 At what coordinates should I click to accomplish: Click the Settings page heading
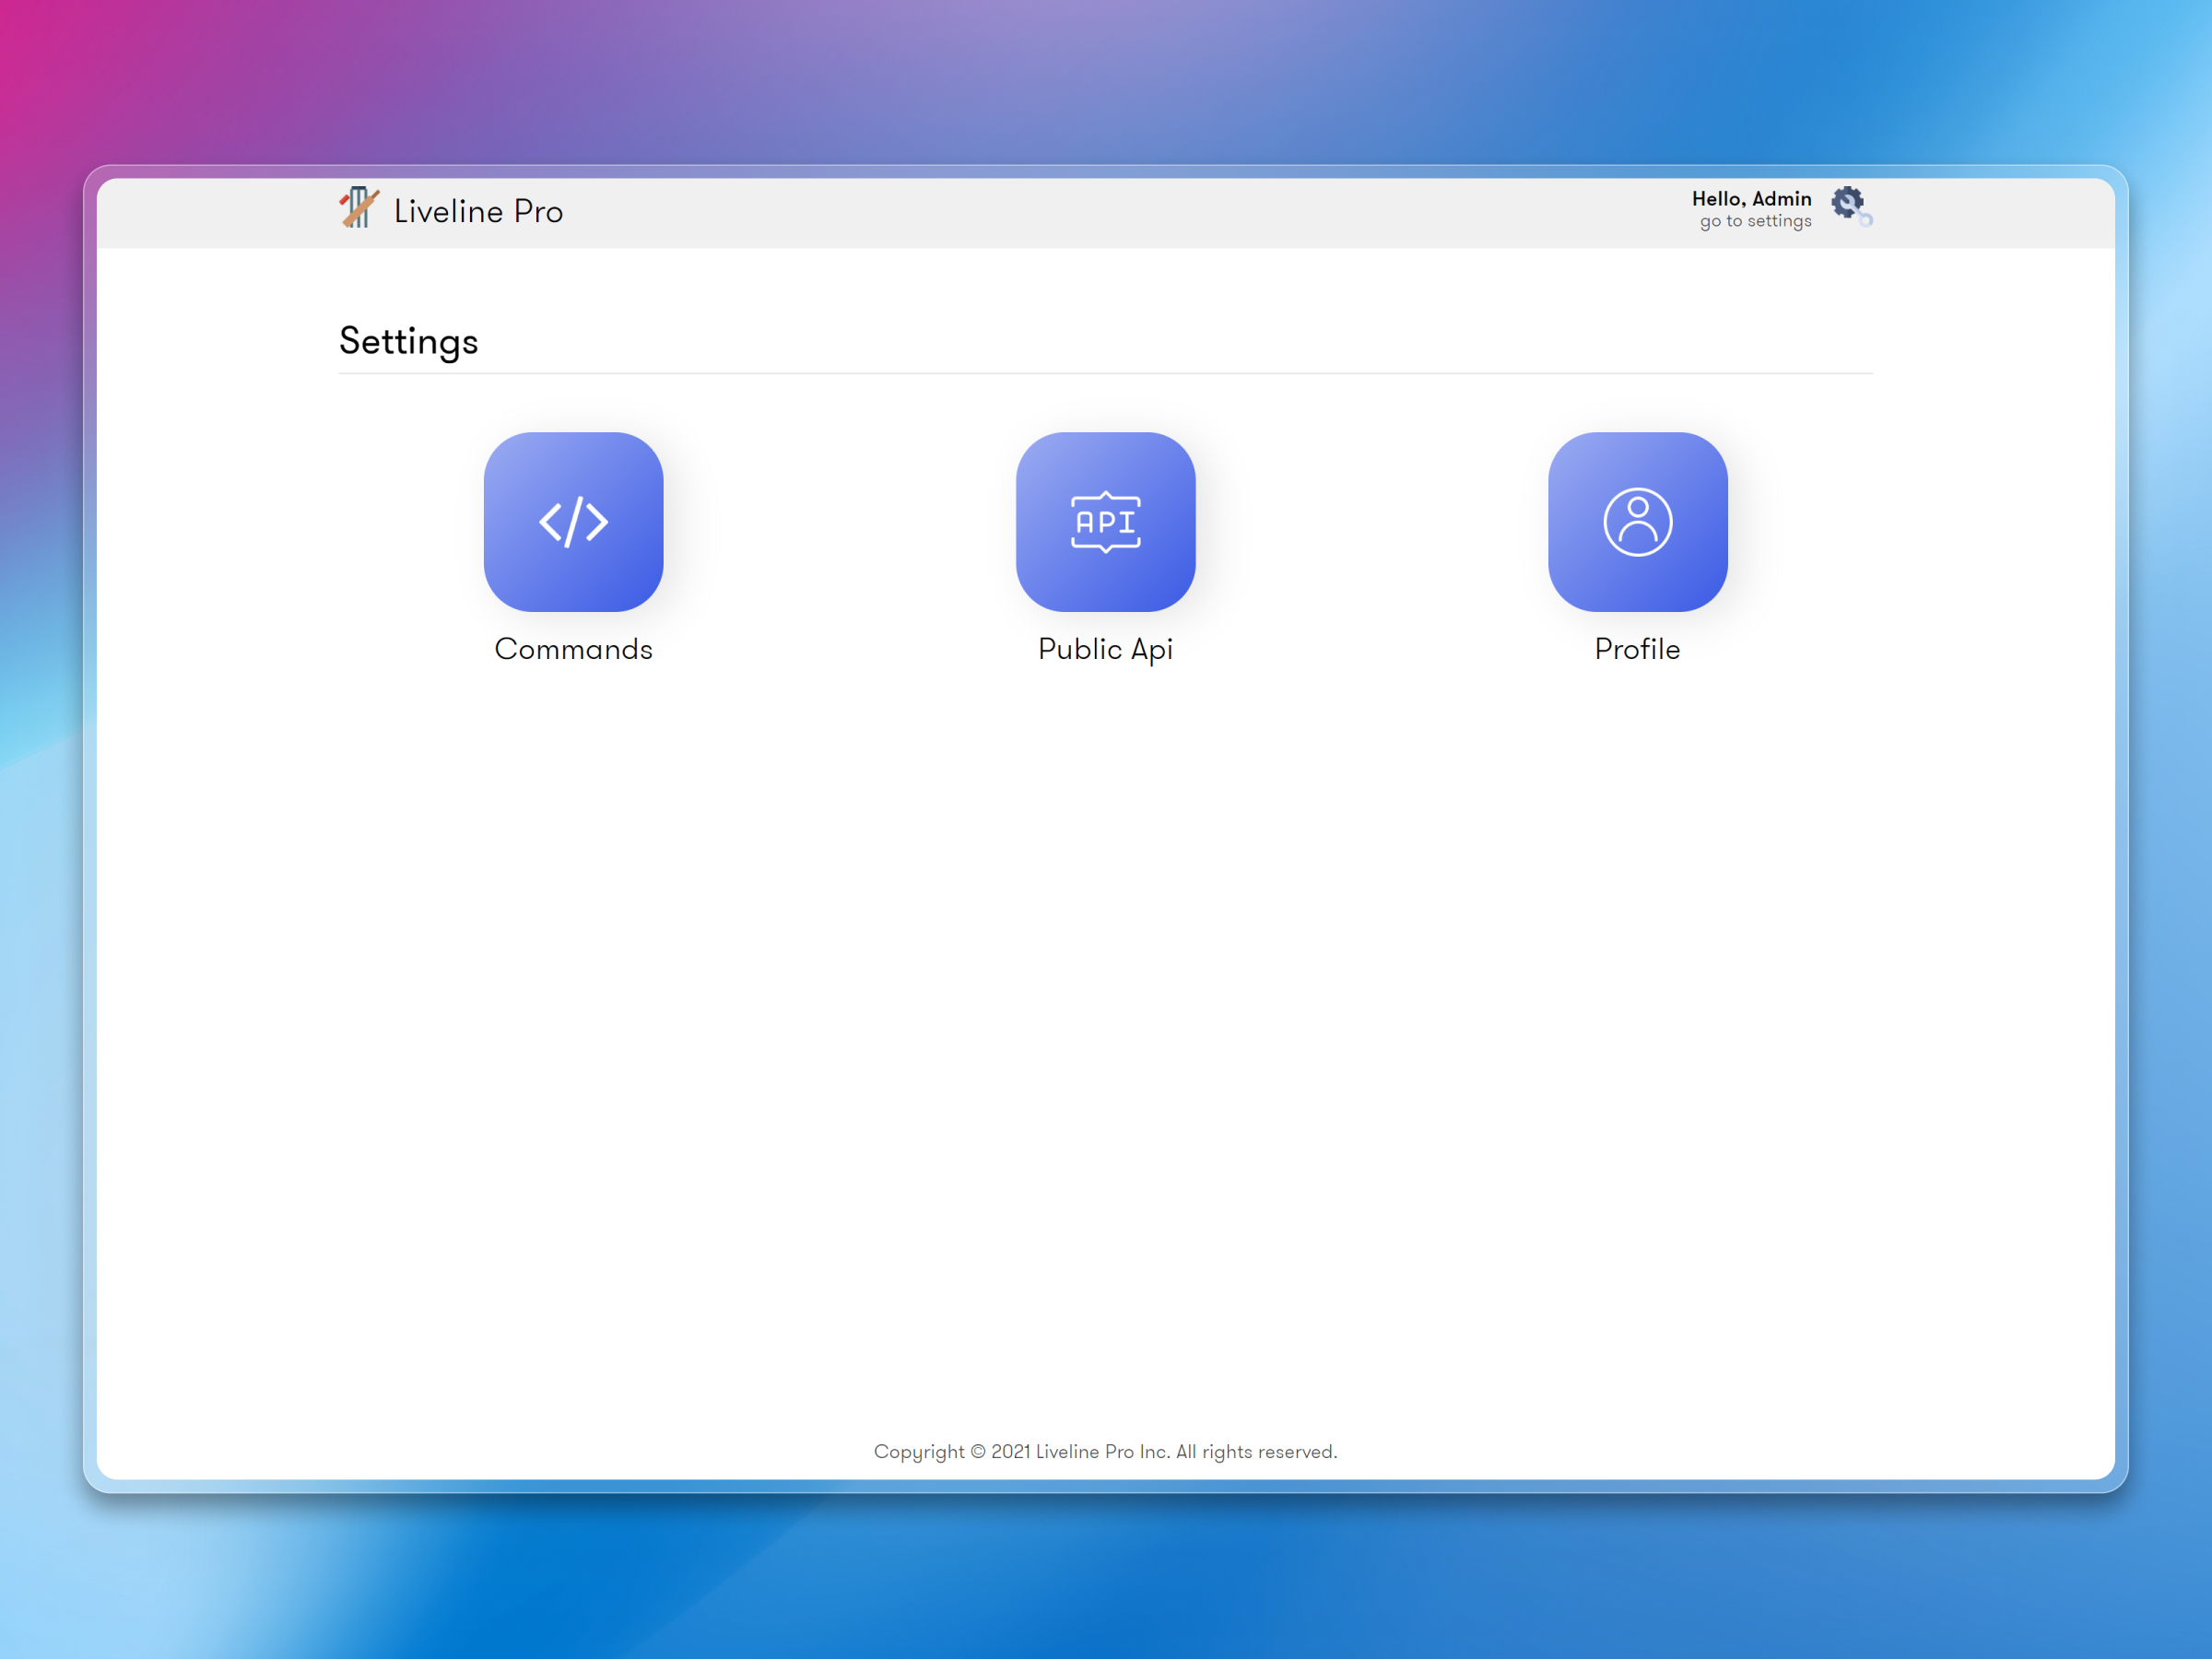pyautogui.click(x=408, y=341)
